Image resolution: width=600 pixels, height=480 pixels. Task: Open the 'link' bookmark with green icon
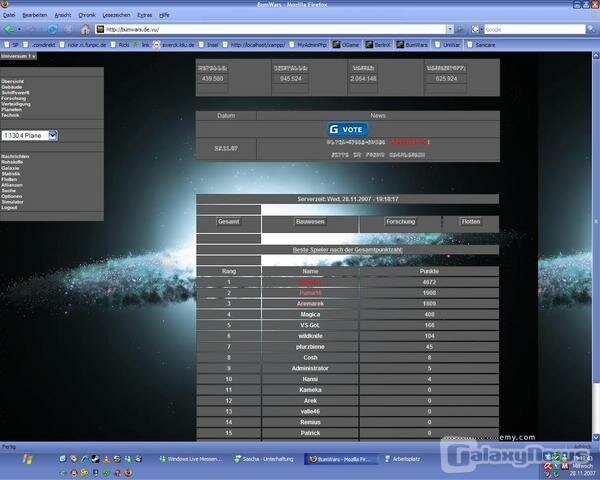click(x=141, y=45)
